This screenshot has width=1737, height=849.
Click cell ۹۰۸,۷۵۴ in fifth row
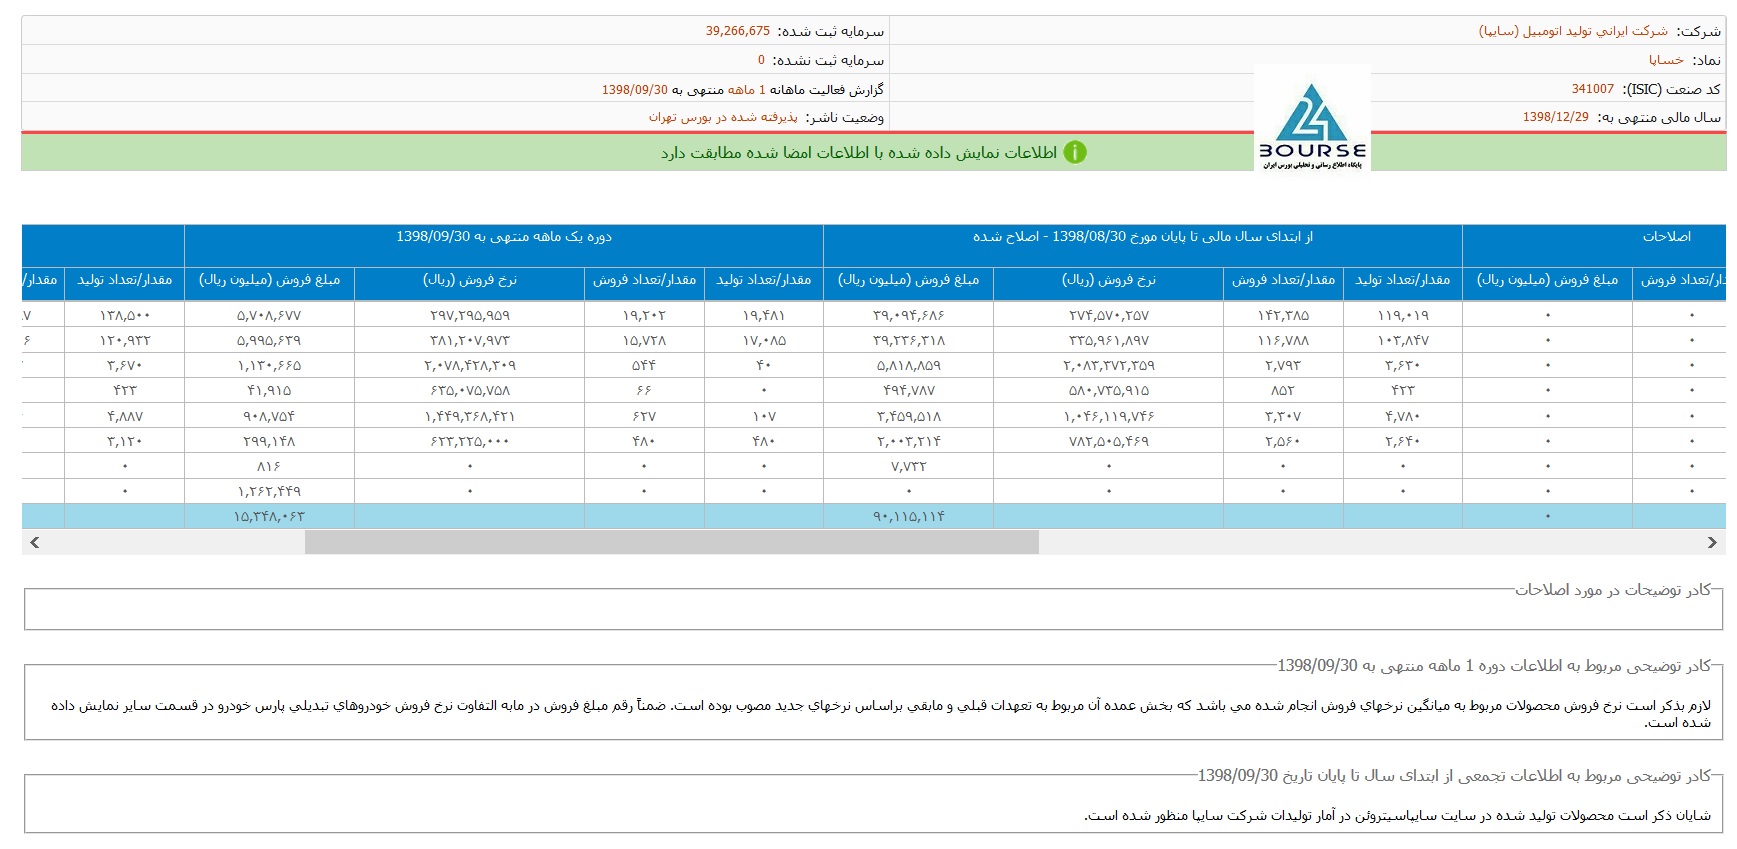(x=269, y=416)
